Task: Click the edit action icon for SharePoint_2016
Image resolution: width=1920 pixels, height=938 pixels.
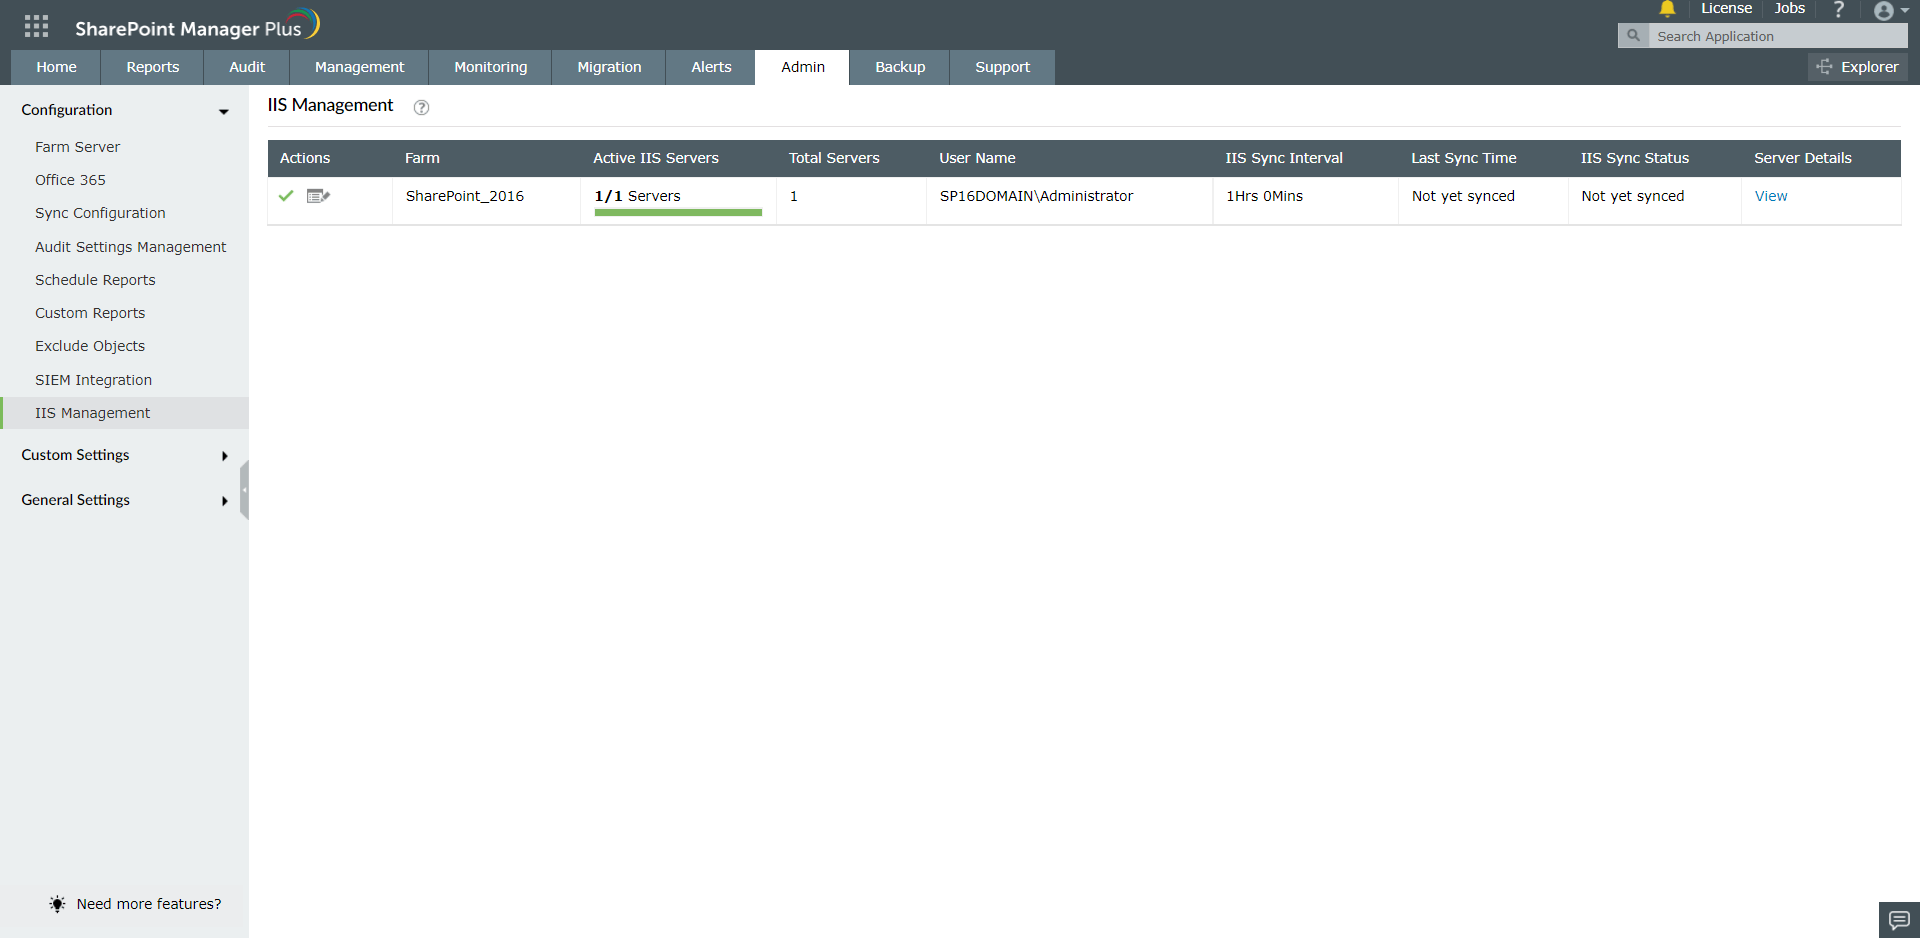Action: click(x=318, y=196)
